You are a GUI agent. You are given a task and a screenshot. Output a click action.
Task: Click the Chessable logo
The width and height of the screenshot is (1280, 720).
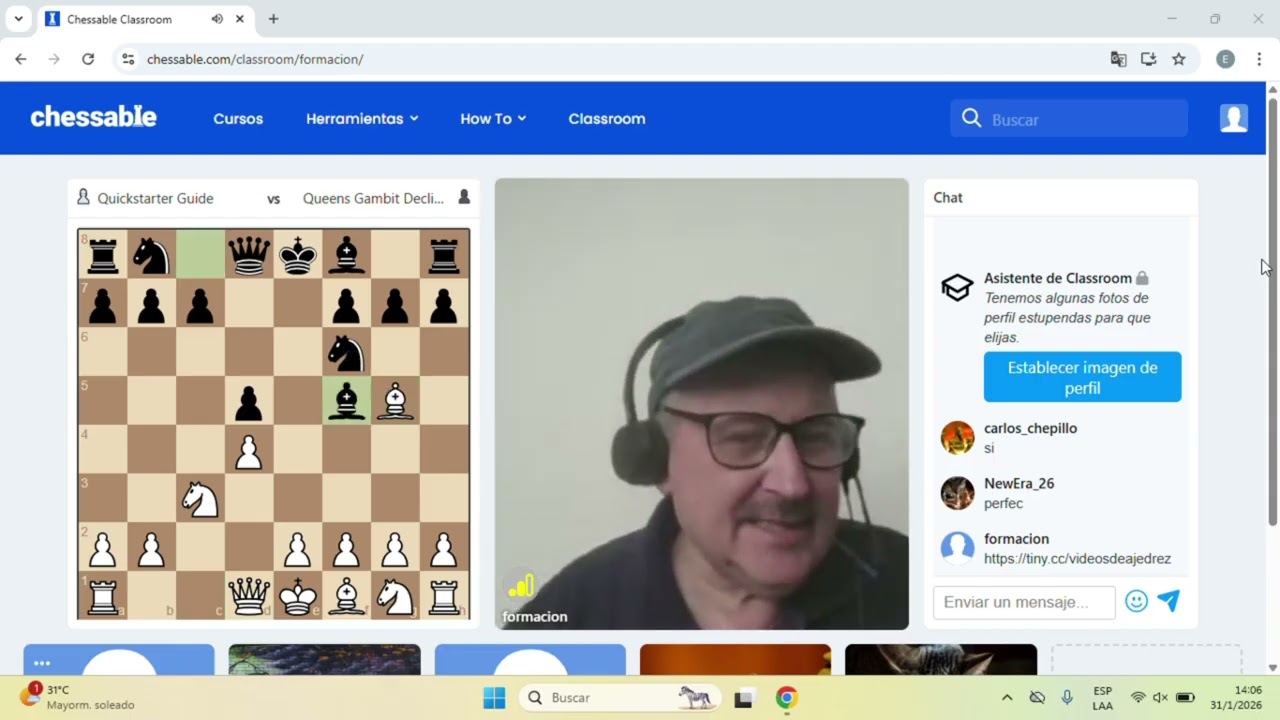pos(93,118)
